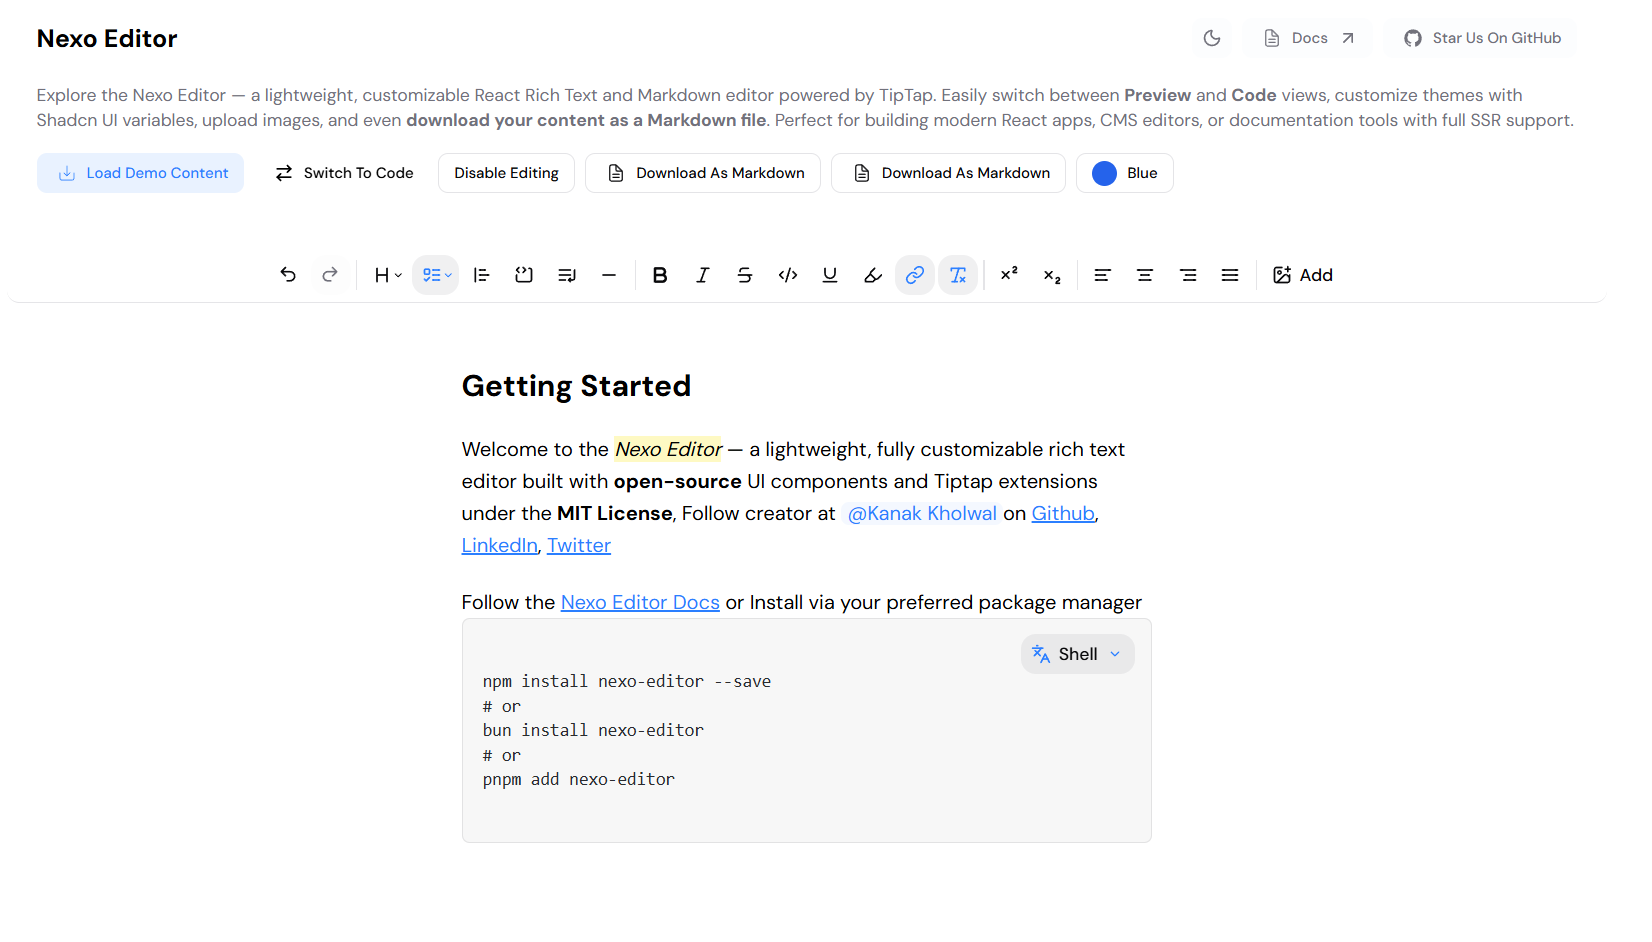Open the list style dropdown
The height and width of the screenshot is (942, 1652).
pos(435,275)
